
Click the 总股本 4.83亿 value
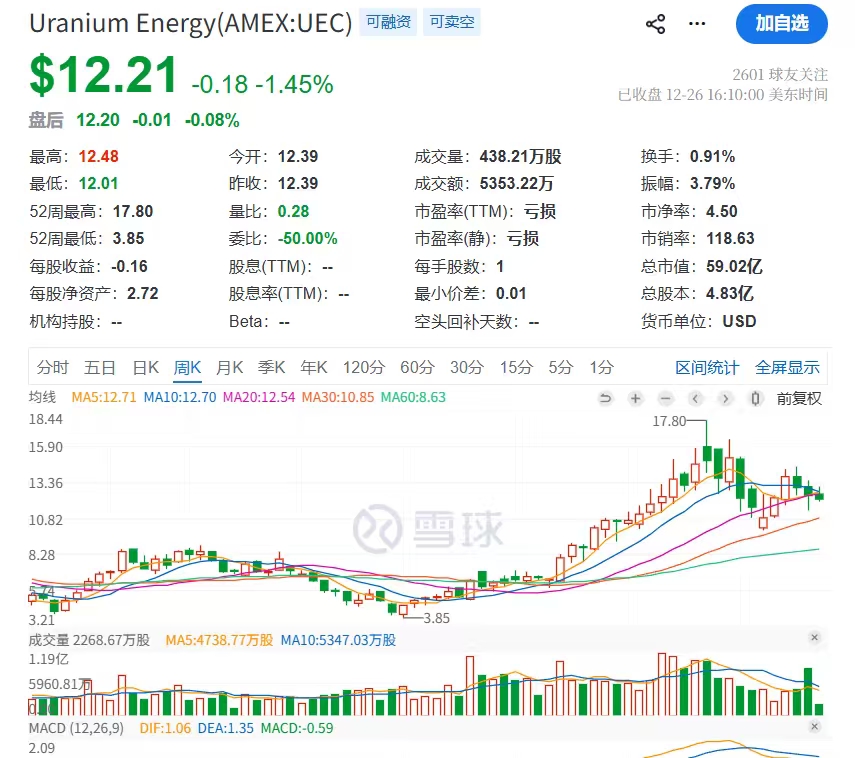pos(730,293)
